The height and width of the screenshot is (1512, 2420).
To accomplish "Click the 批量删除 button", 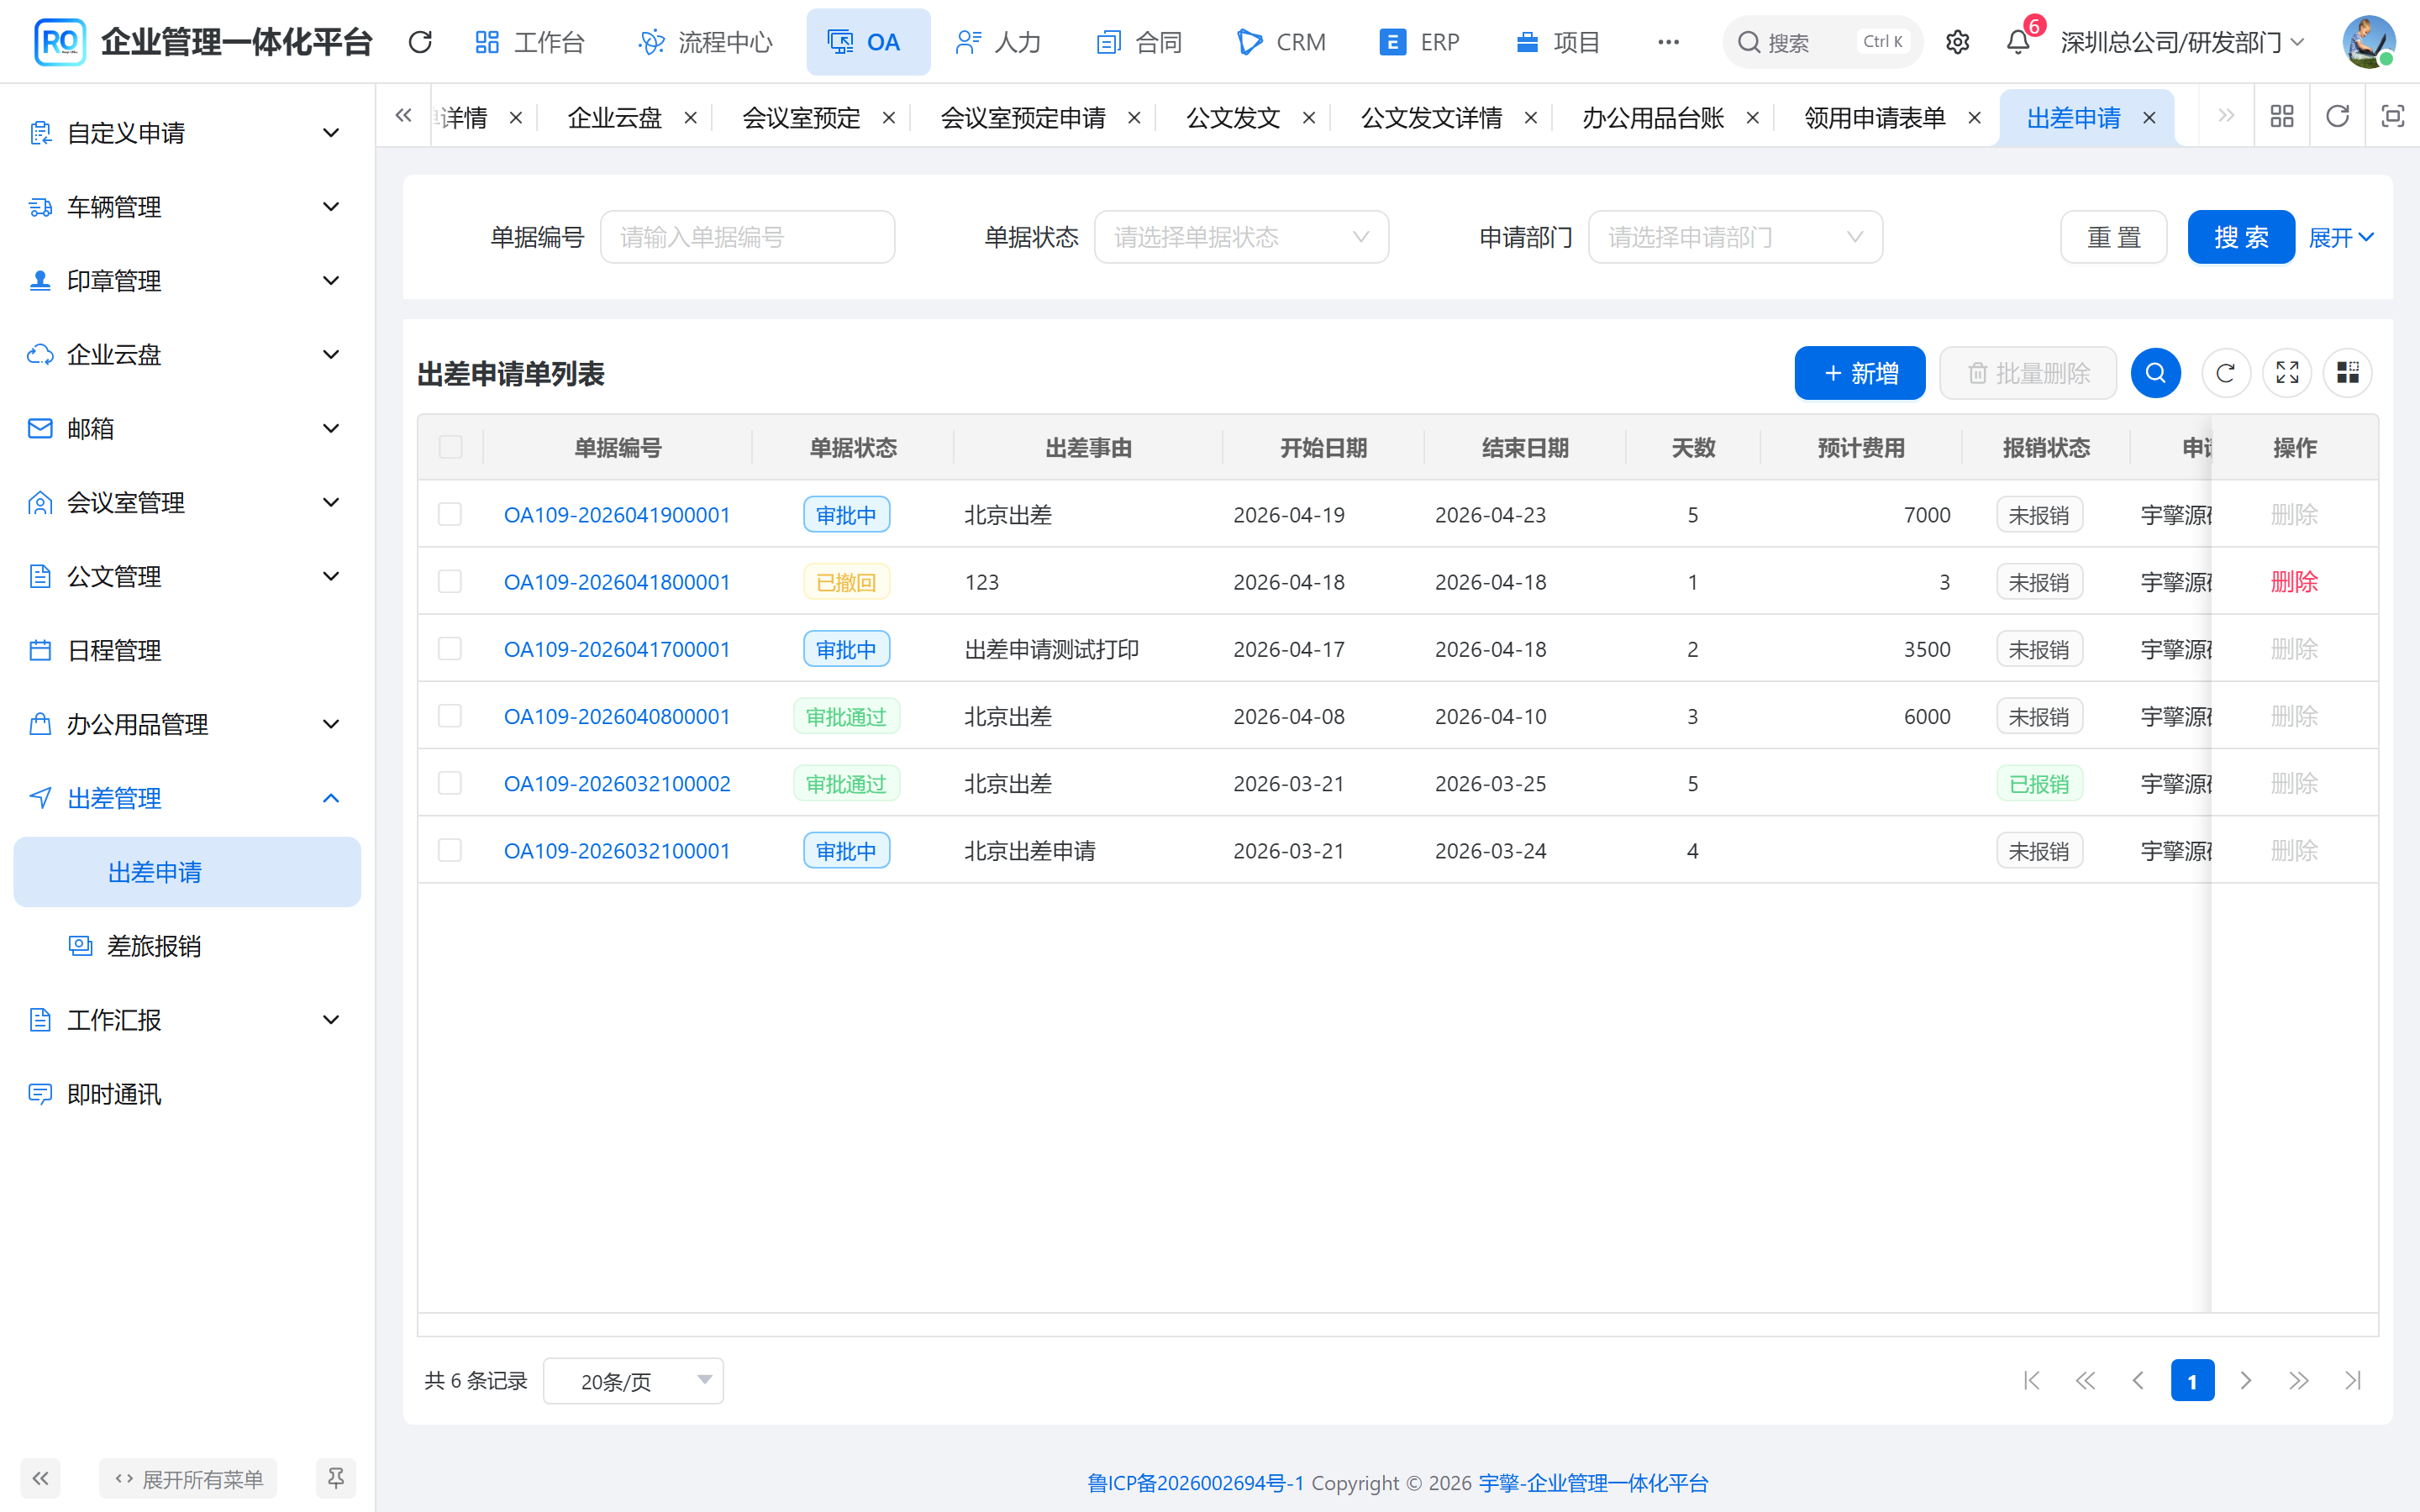I will pos(2028,373).
